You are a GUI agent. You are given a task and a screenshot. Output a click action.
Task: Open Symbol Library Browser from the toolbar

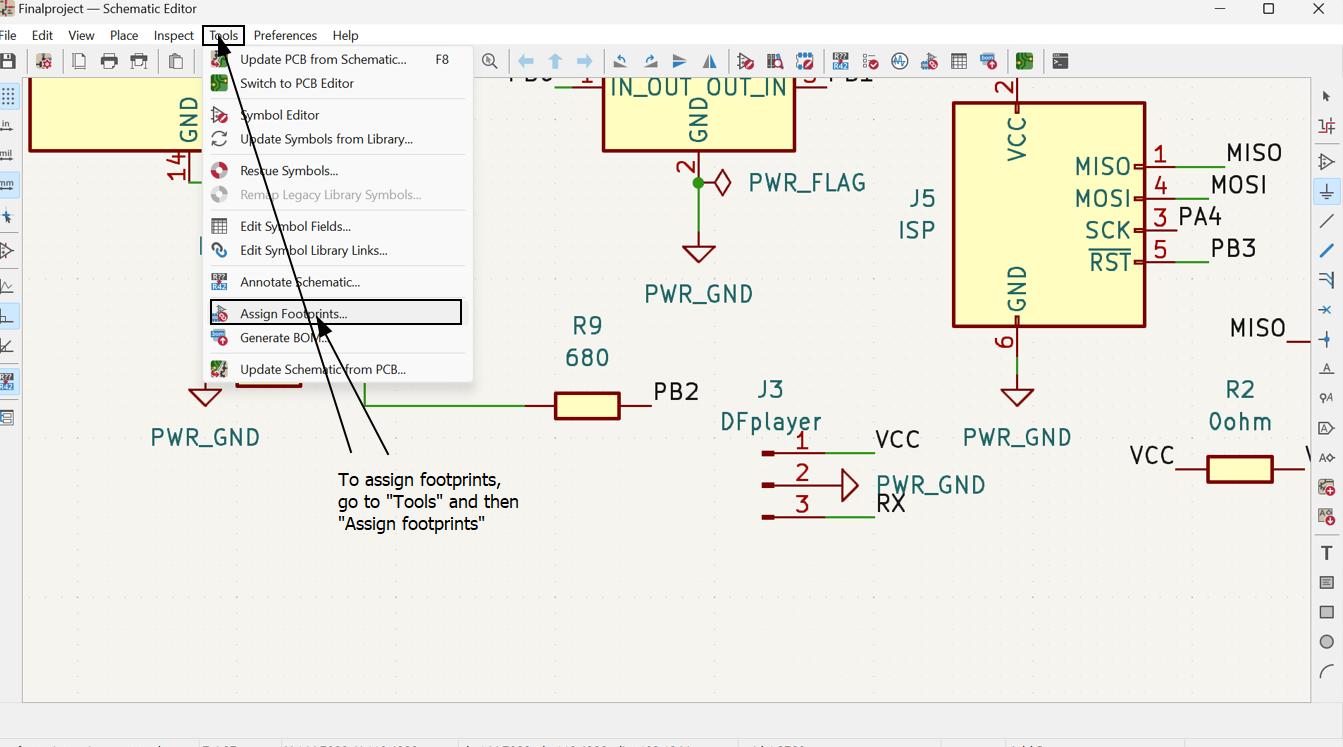[775, 61]
